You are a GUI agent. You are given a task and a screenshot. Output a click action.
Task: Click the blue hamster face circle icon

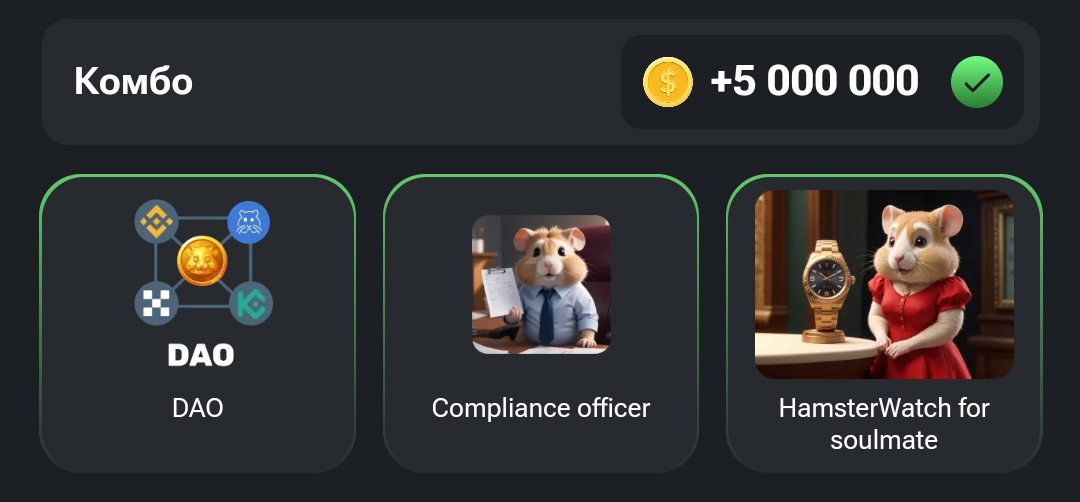click(248, 222)
